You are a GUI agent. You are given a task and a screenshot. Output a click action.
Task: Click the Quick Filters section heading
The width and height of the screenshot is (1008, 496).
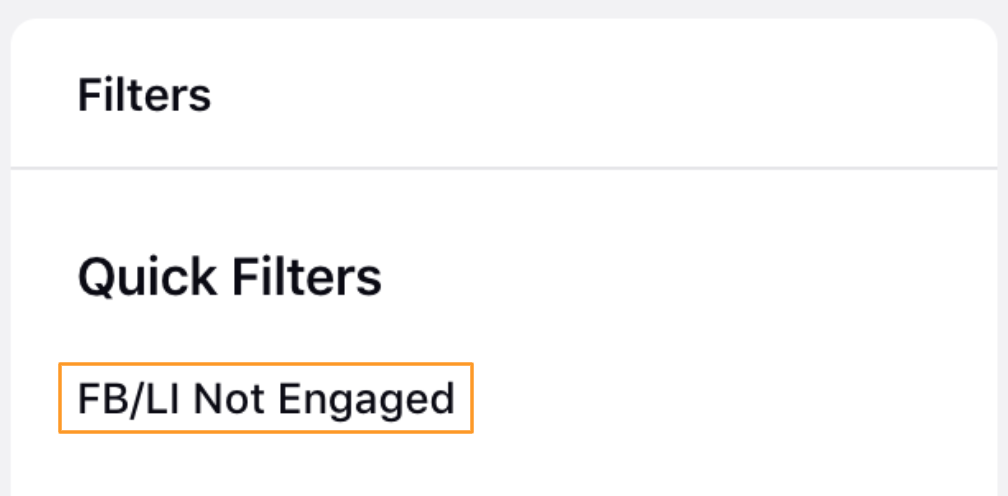click(x=230, y=278)
